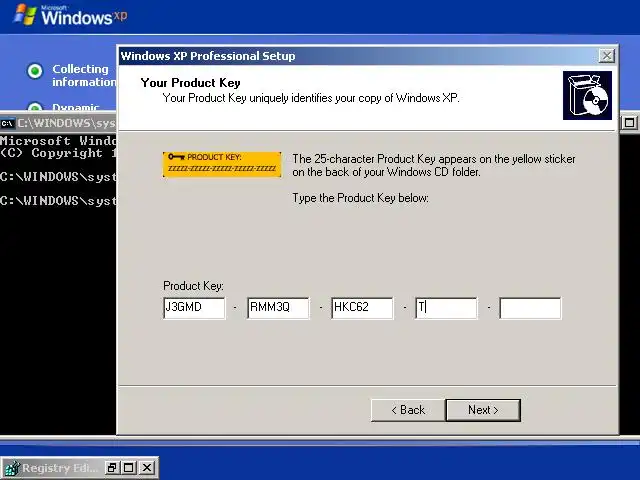Image resolution: width=640 pixels, height=480 pixels.
Task: Click the Back button in Setup
Action: (x=408, y=410)
